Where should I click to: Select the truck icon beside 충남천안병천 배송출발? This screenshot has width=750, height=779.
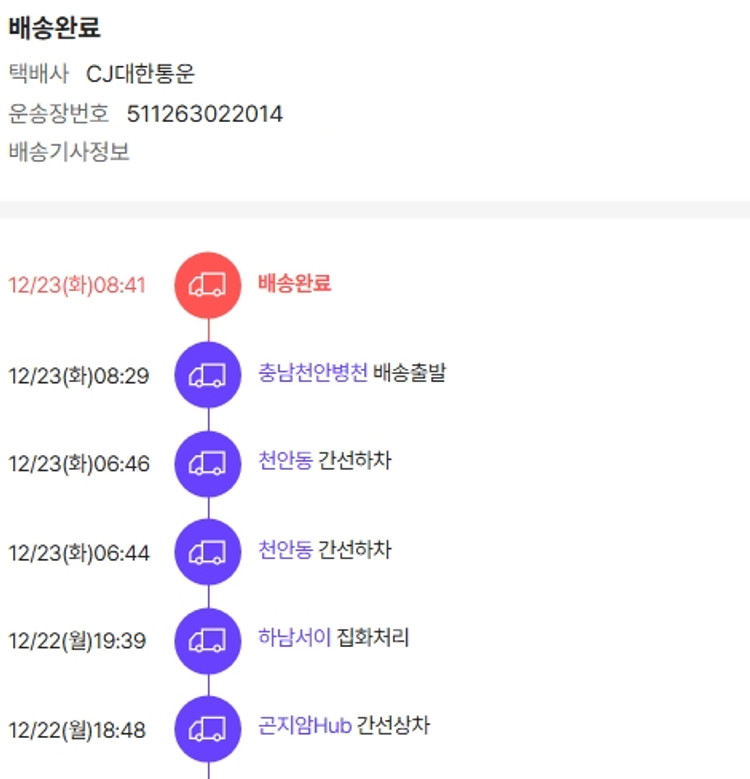point(208,375)
